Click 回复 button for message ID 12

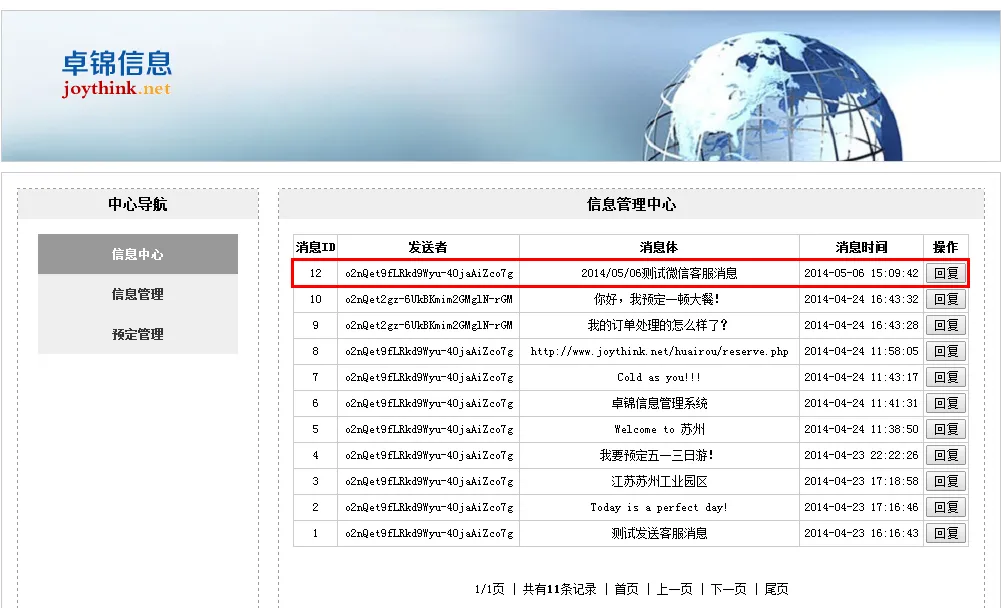click(x=945, y=273)
